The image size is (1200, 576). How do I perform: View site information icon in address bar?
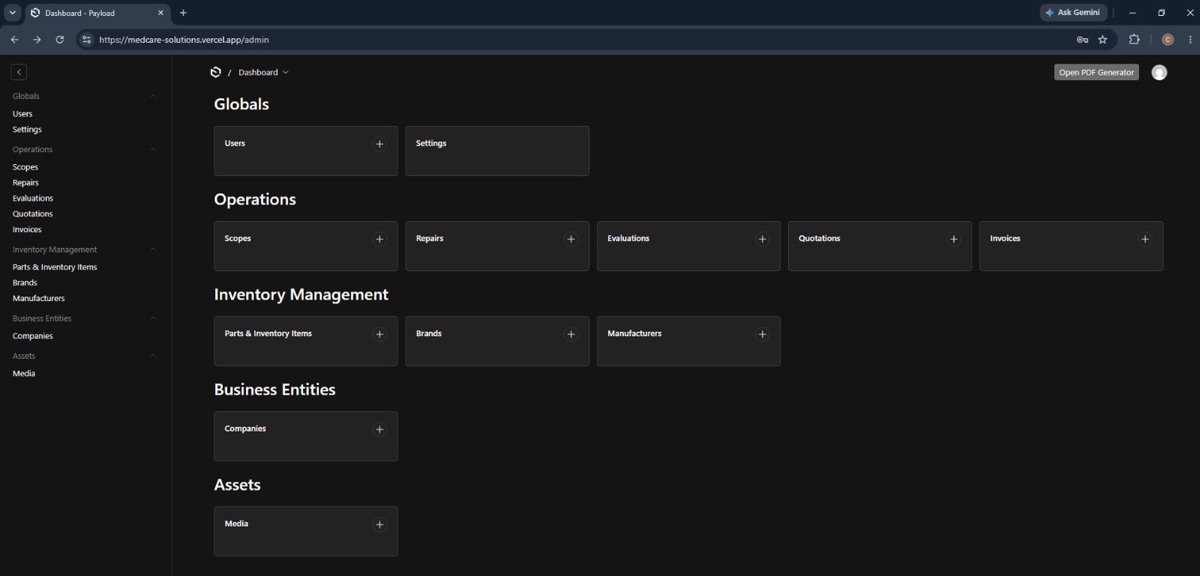click(87, 40)
